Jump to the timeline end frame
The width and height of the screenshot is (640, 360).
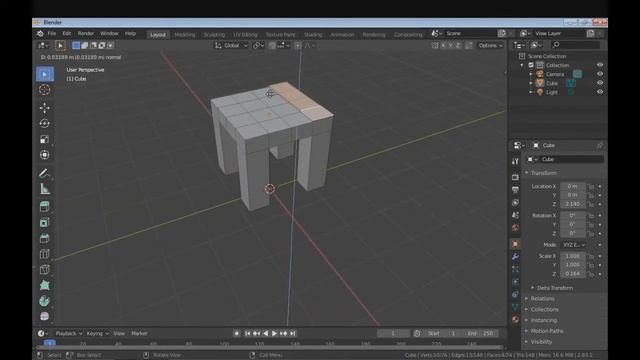coord(293,333)
